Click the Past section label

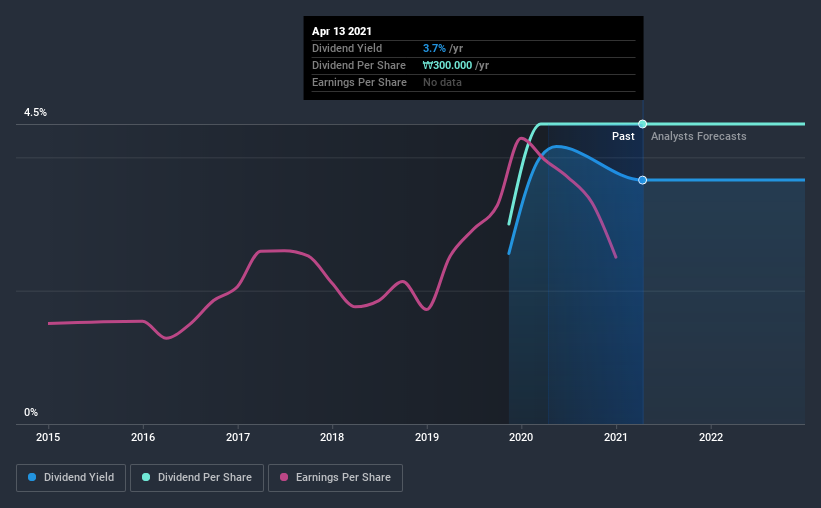pos(623,136)
